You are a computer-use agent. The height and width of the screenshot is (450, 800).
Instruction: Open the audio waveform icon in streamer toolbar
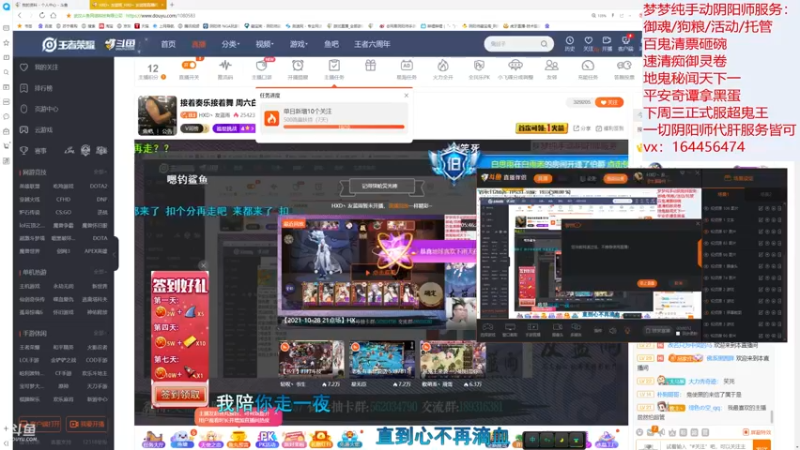pyautogui.click(x=225, y=65)
